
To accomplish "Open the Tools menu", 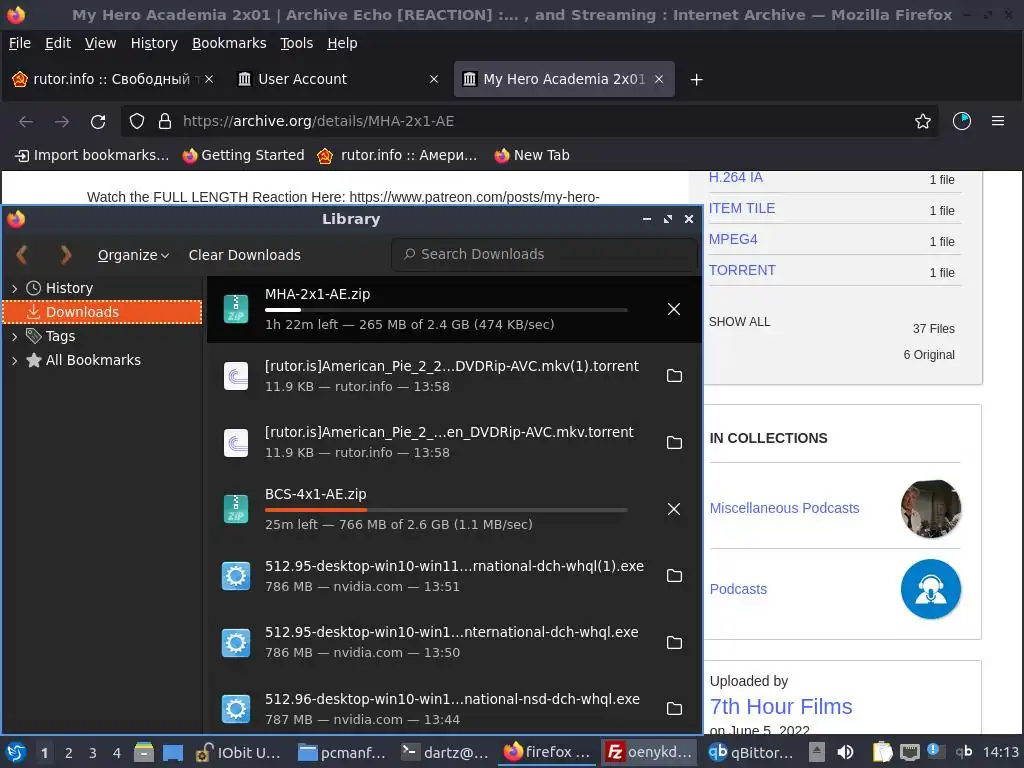I will click(x=296, y=43).
